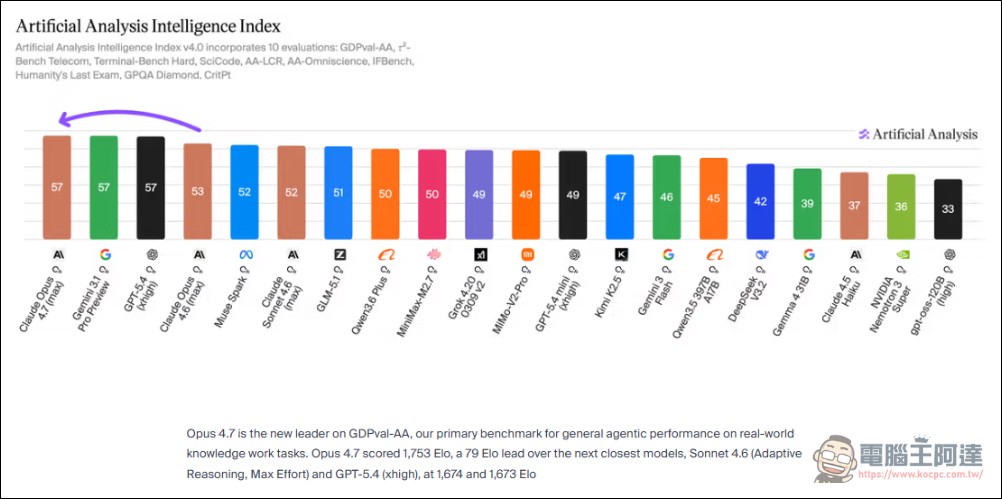1002x499 pixels.
Task: Click the NVIDIA logo under Nemotron 3 Super
Action: coord(901,255)
